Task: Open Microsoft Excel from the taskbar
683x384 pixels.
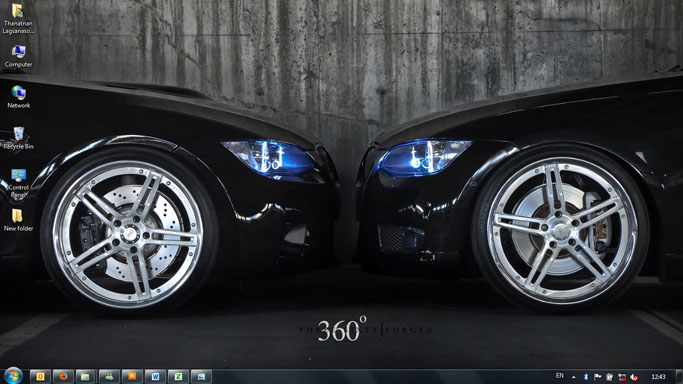Action: (x=178, y=376)
